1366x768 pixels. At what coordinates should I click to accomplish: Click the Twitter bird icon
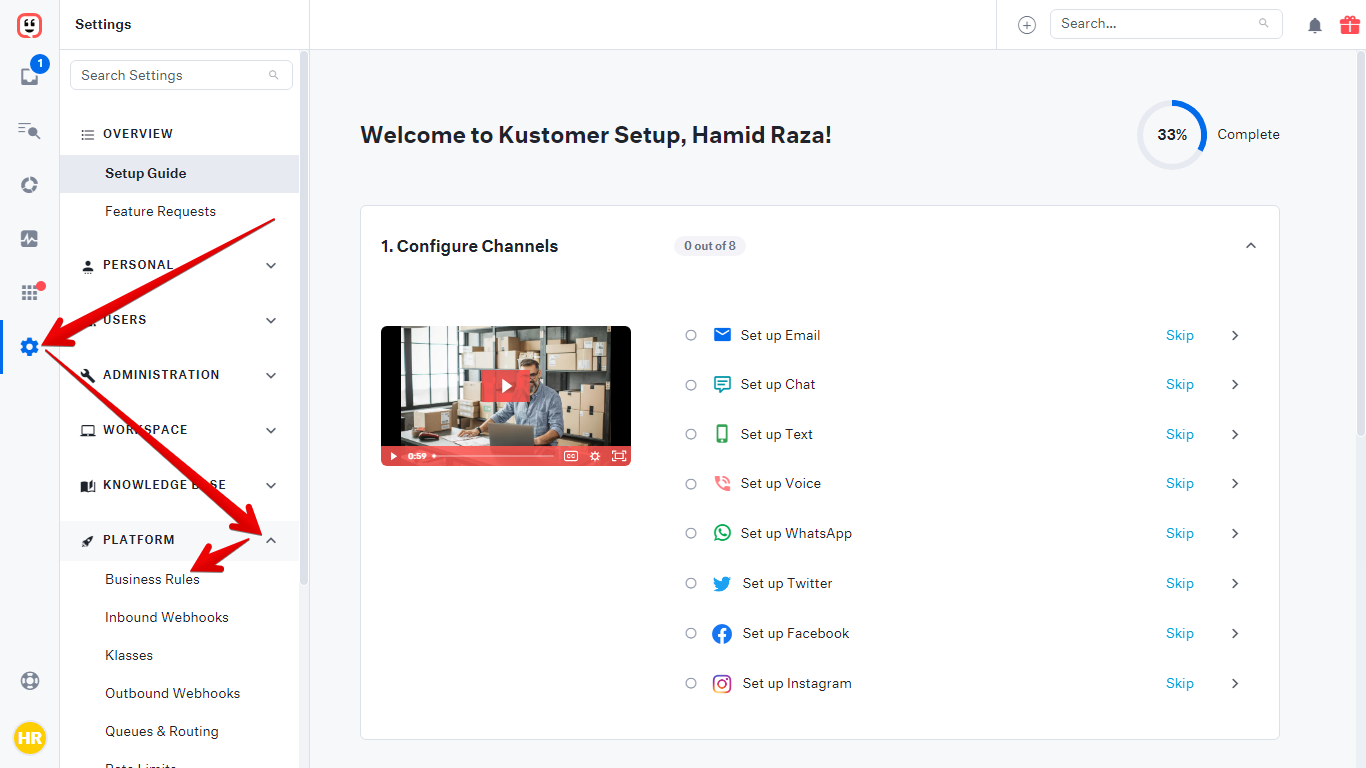point(722,583)
